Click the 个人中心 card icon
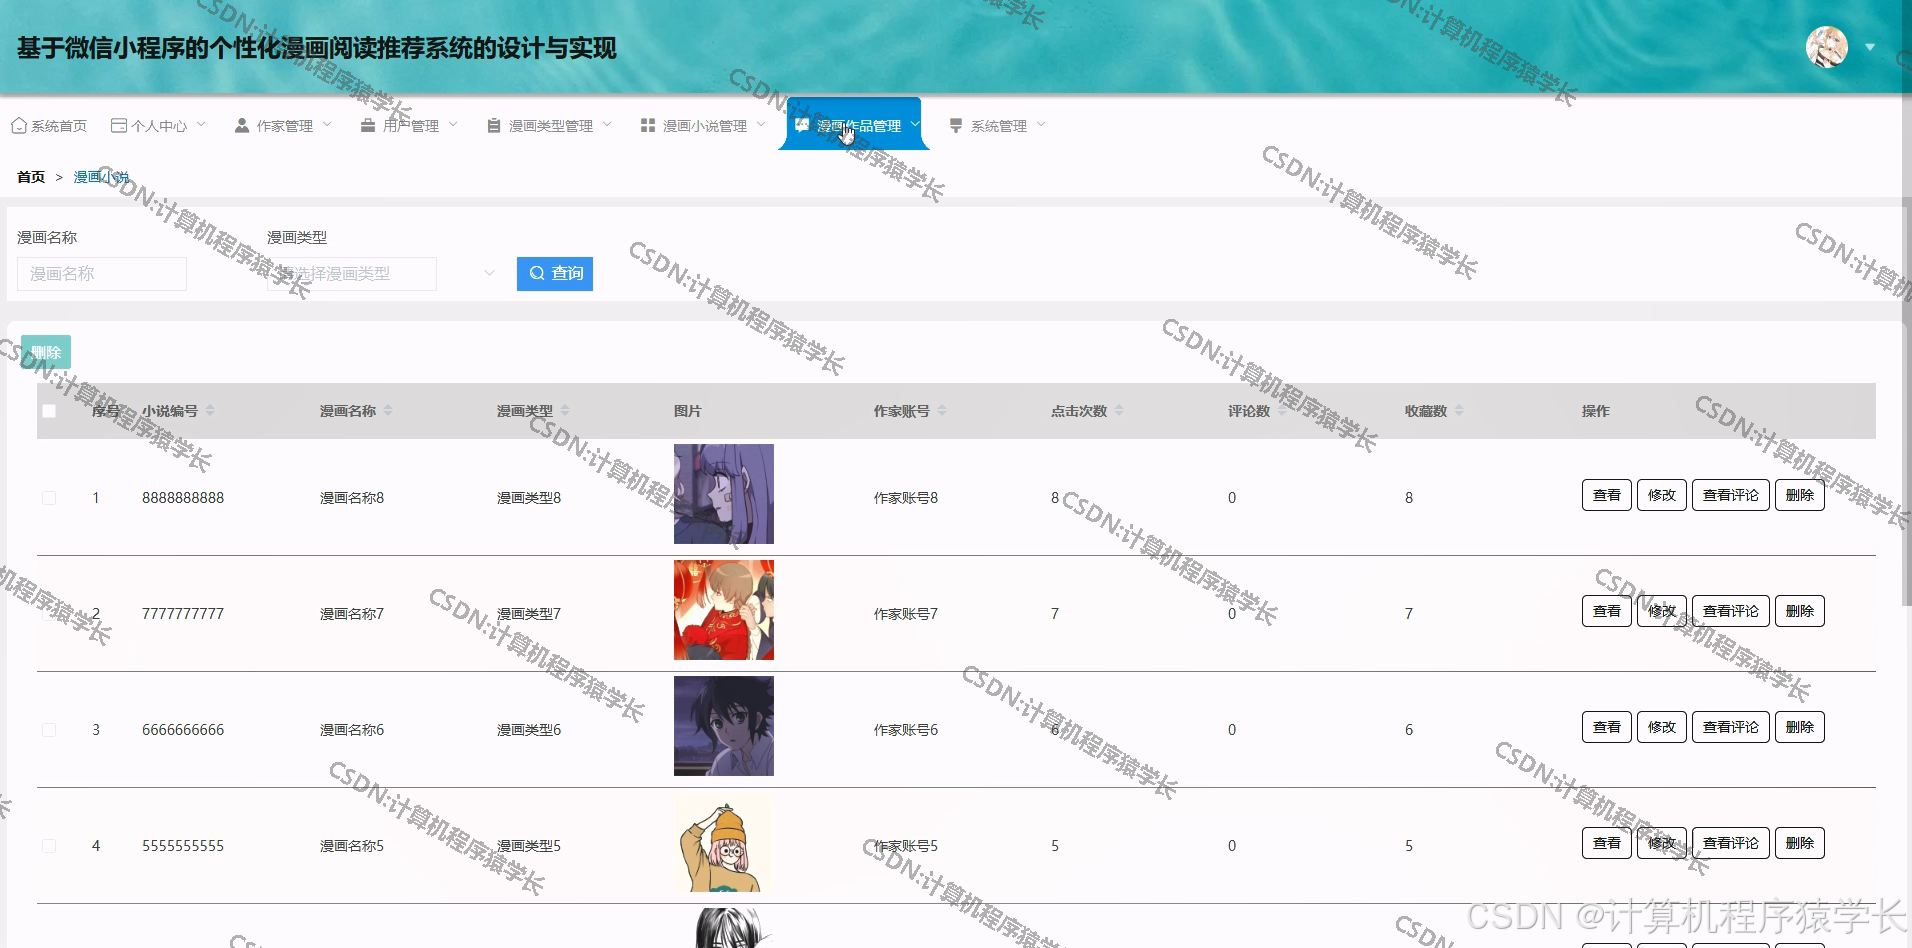Viewport: 1912px width, 948px height. tap(119, 126)
